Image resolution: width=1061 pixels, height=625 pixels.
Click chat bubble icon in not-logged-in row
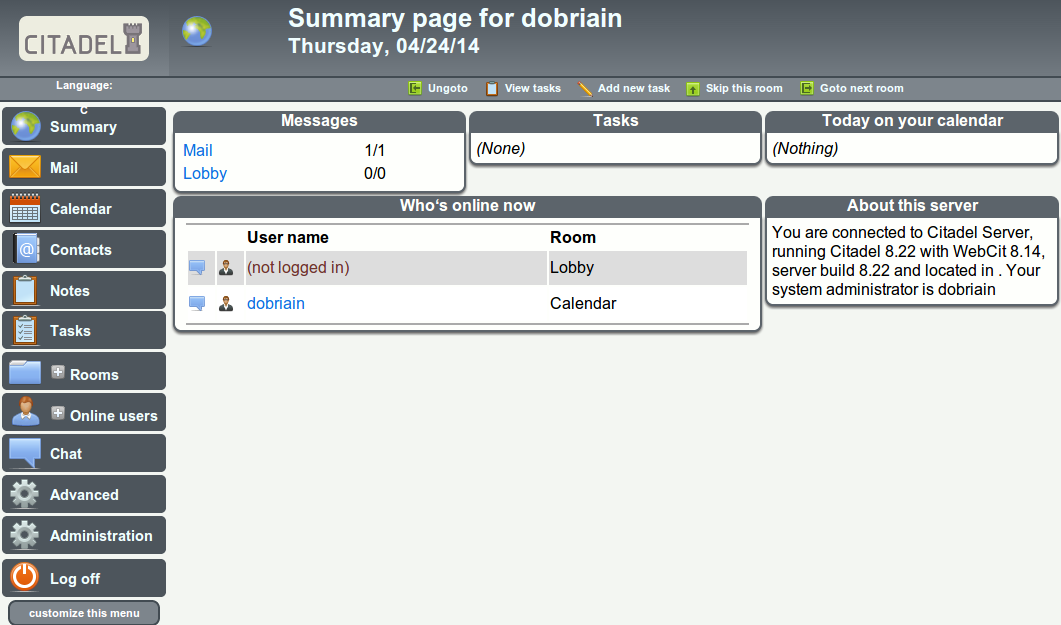pyautogui.click(x=197, y=267)
